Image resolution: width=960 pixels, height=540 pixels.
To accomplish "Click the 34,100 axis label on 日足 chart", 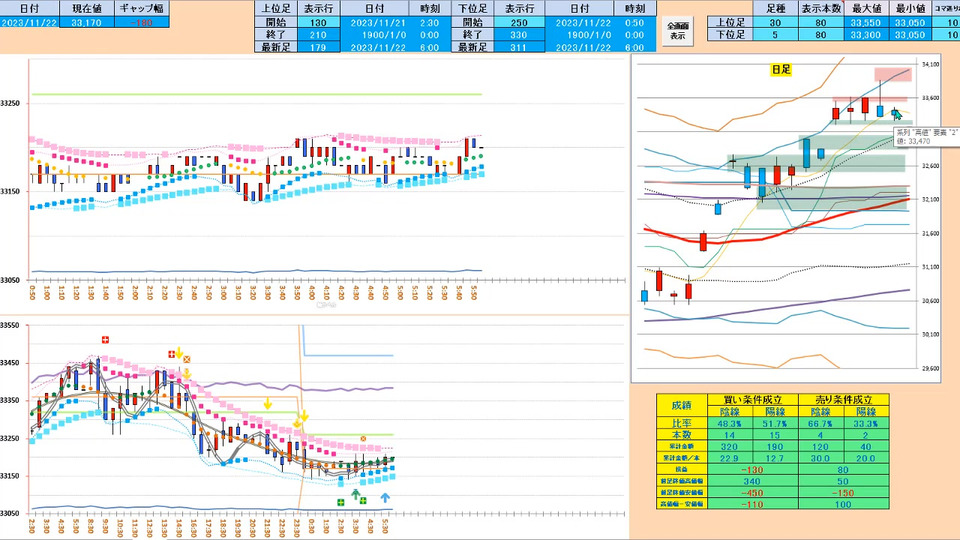I will pyautogui.click(x=930, y=64).
